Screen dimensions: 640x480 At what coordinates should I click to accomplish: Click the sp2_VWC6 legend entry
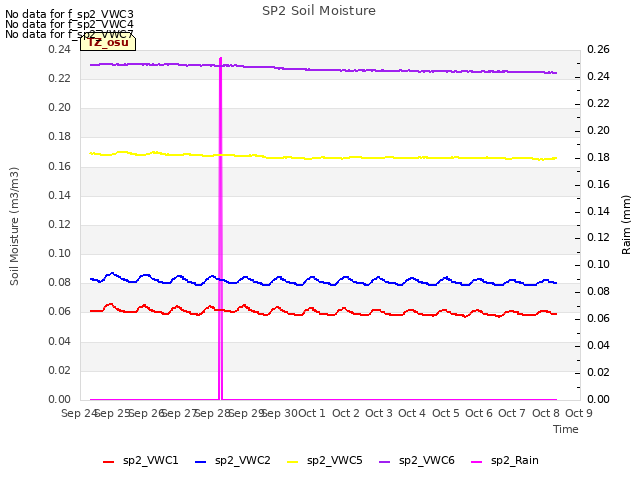[x=417, y=461]
